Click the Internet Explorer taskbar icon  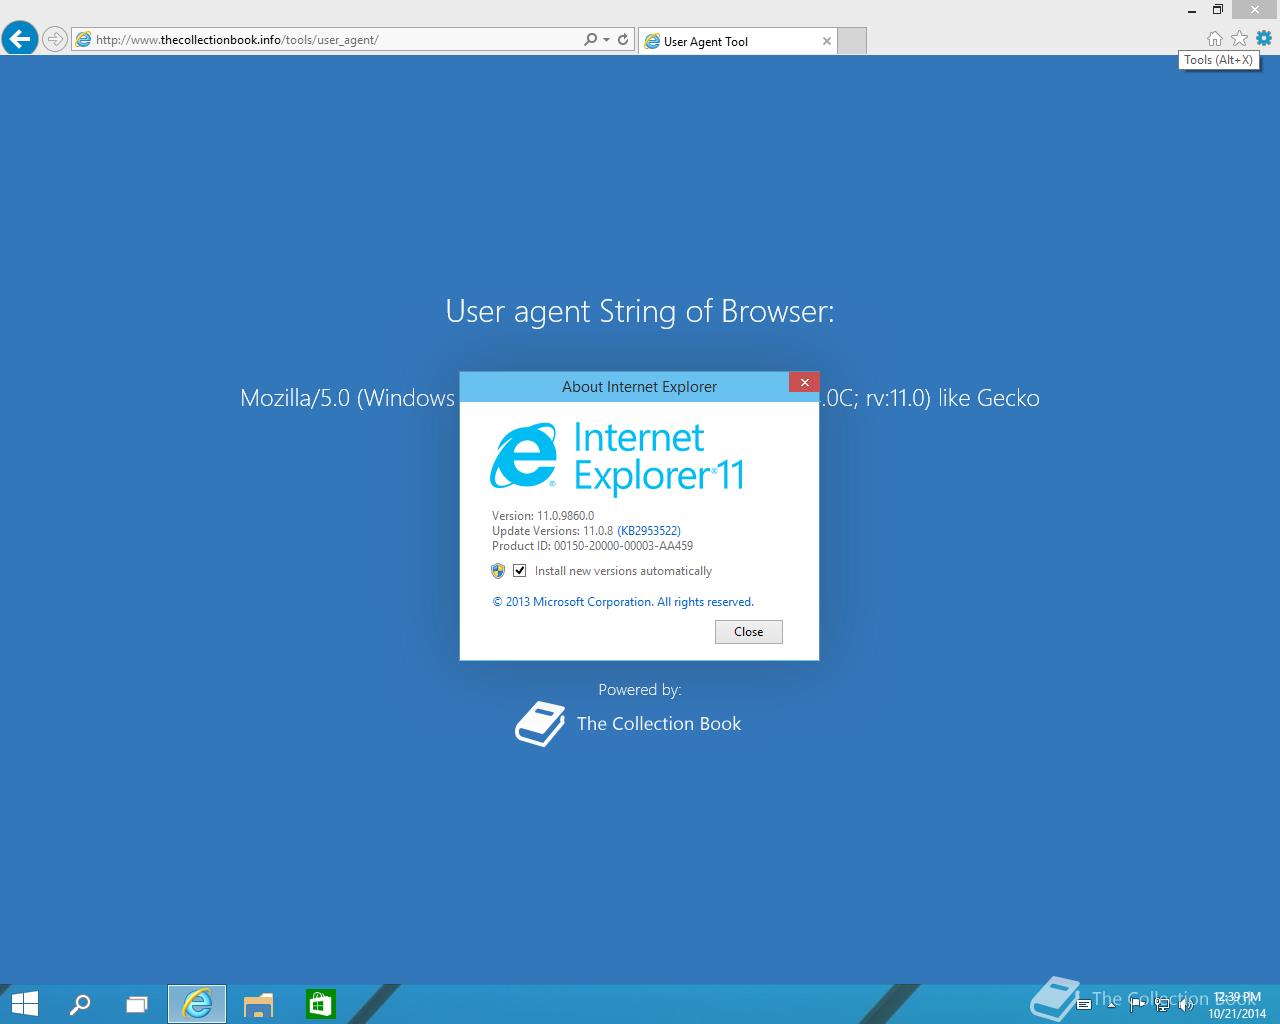tap(197, 1004)
